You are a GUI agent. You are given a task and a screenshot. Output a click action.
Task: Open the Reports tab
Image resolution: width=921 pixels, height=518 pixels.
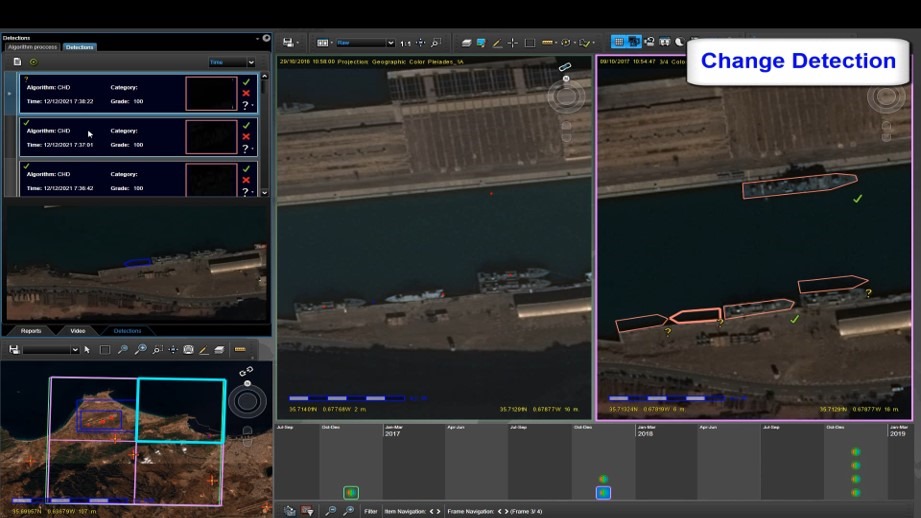point(31,331)
